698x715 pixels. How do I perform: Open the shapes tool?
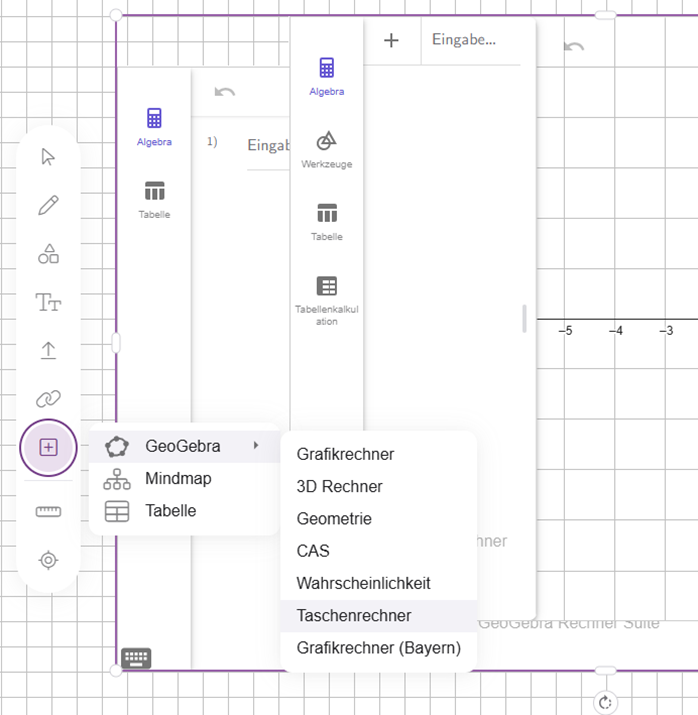48,254
